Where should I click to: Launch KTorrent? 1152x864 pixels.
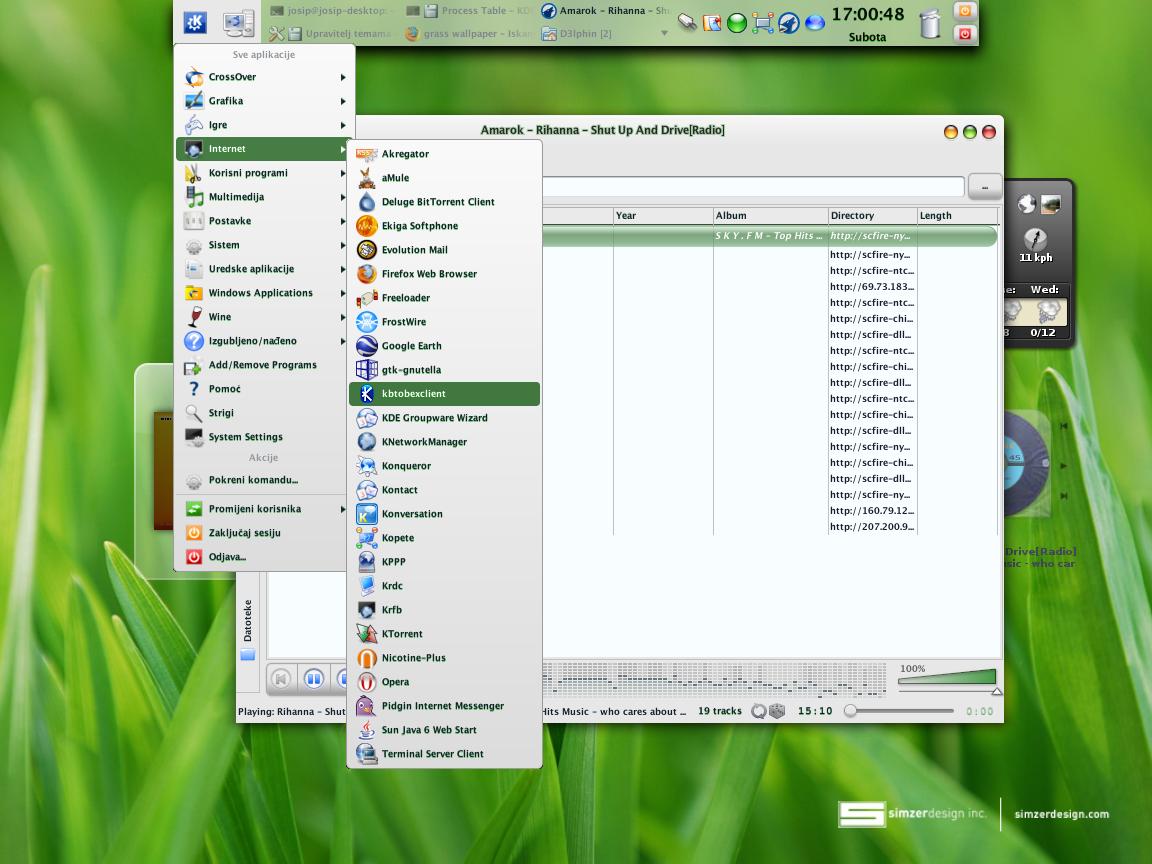(x=444, y=634)
